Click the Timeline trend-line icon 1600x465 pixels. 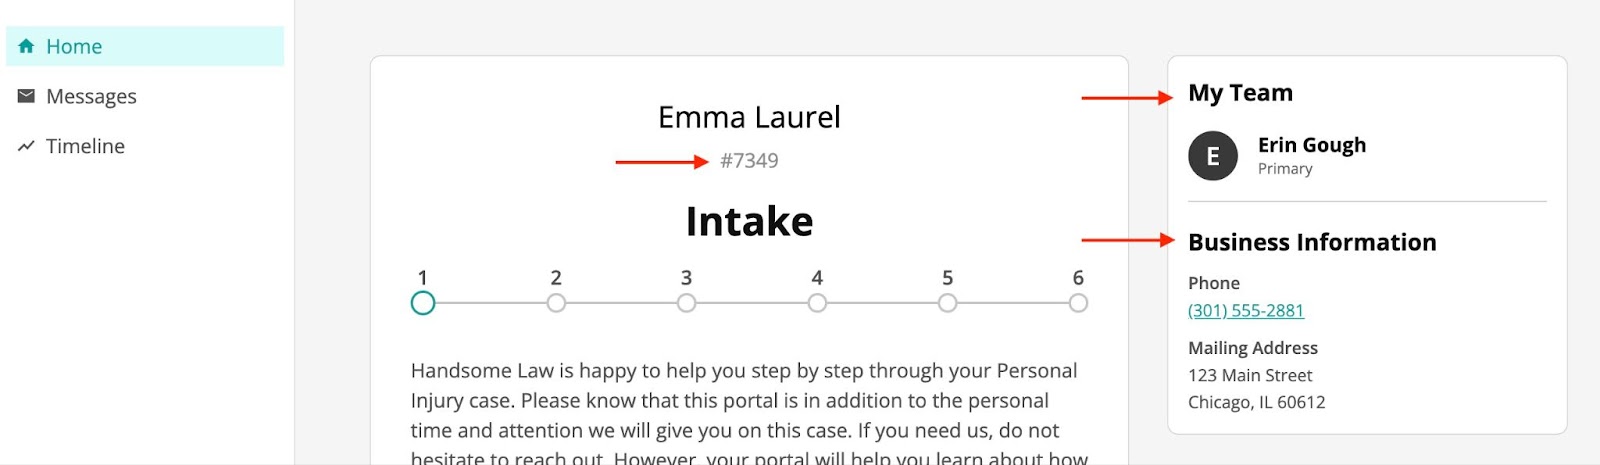(x=26, y=146)
